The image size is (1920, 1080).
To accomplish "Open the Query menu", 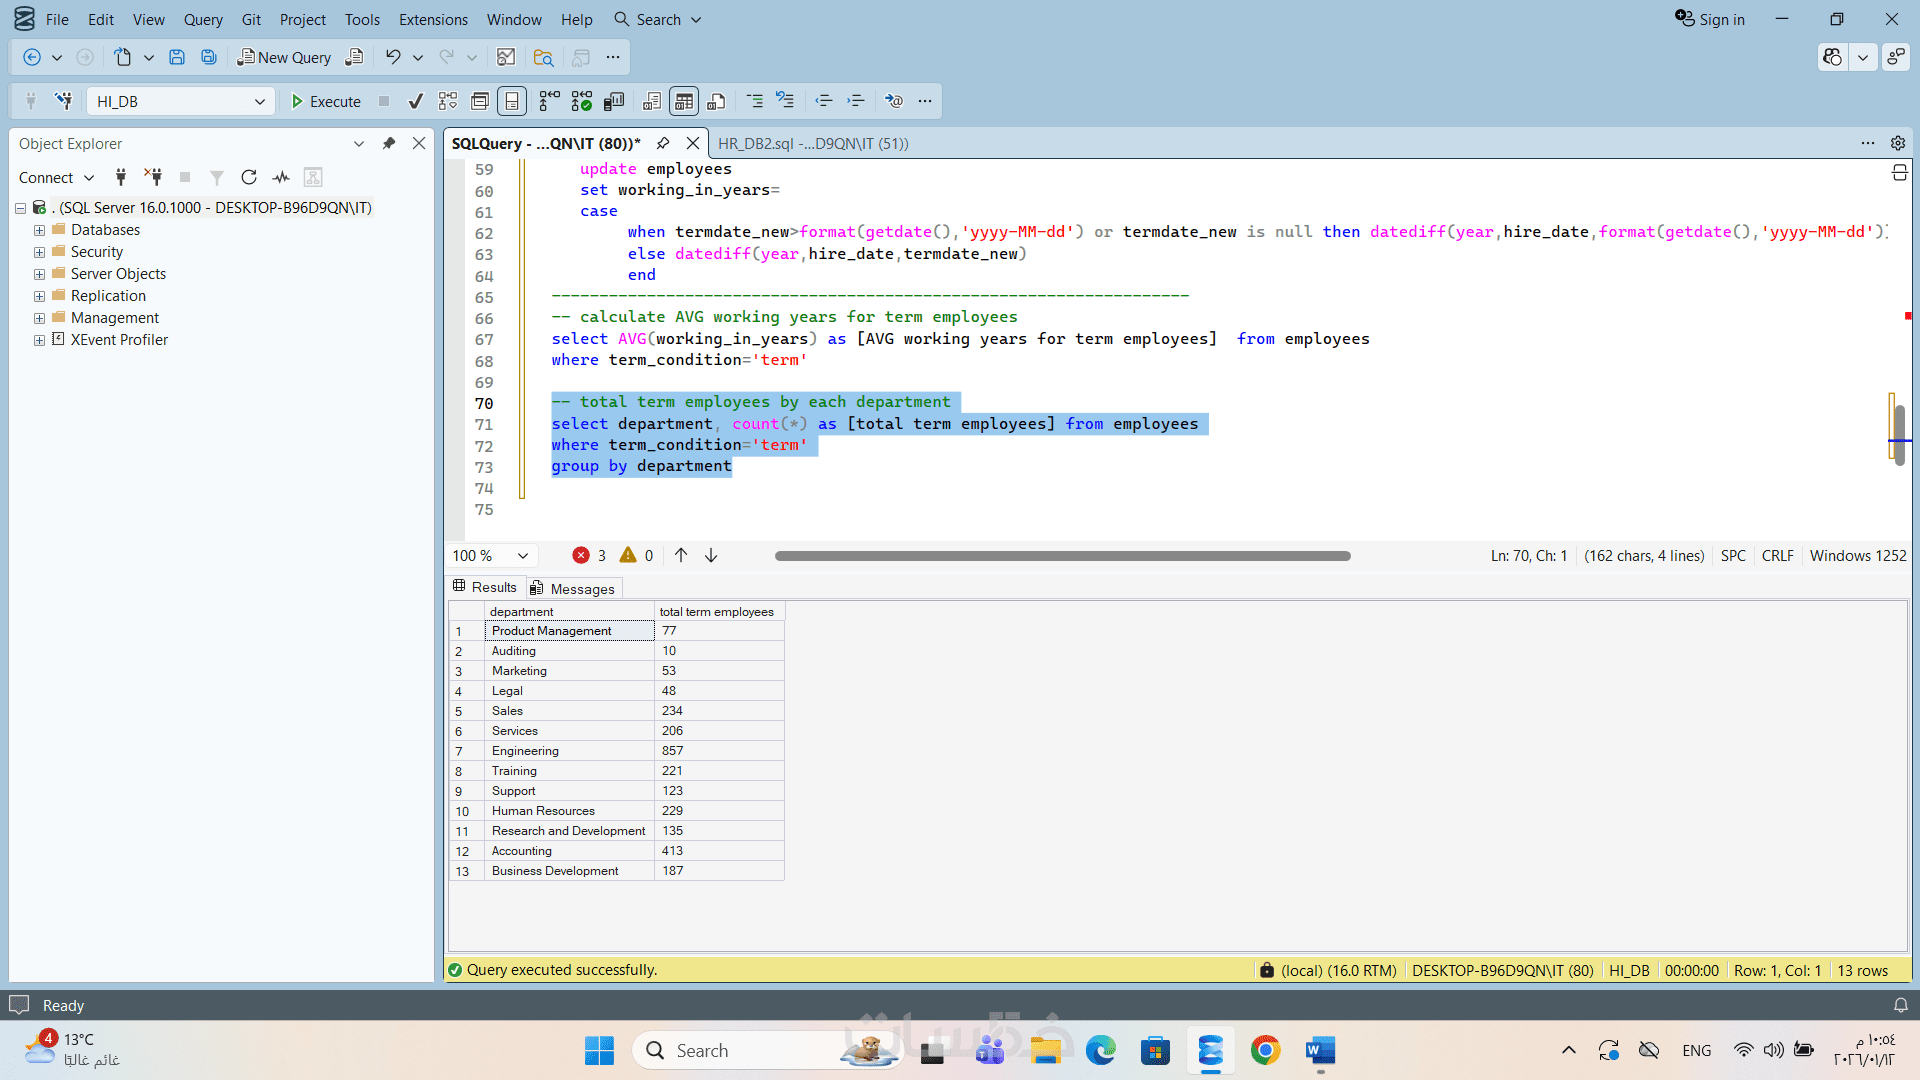I will (203, 19).
